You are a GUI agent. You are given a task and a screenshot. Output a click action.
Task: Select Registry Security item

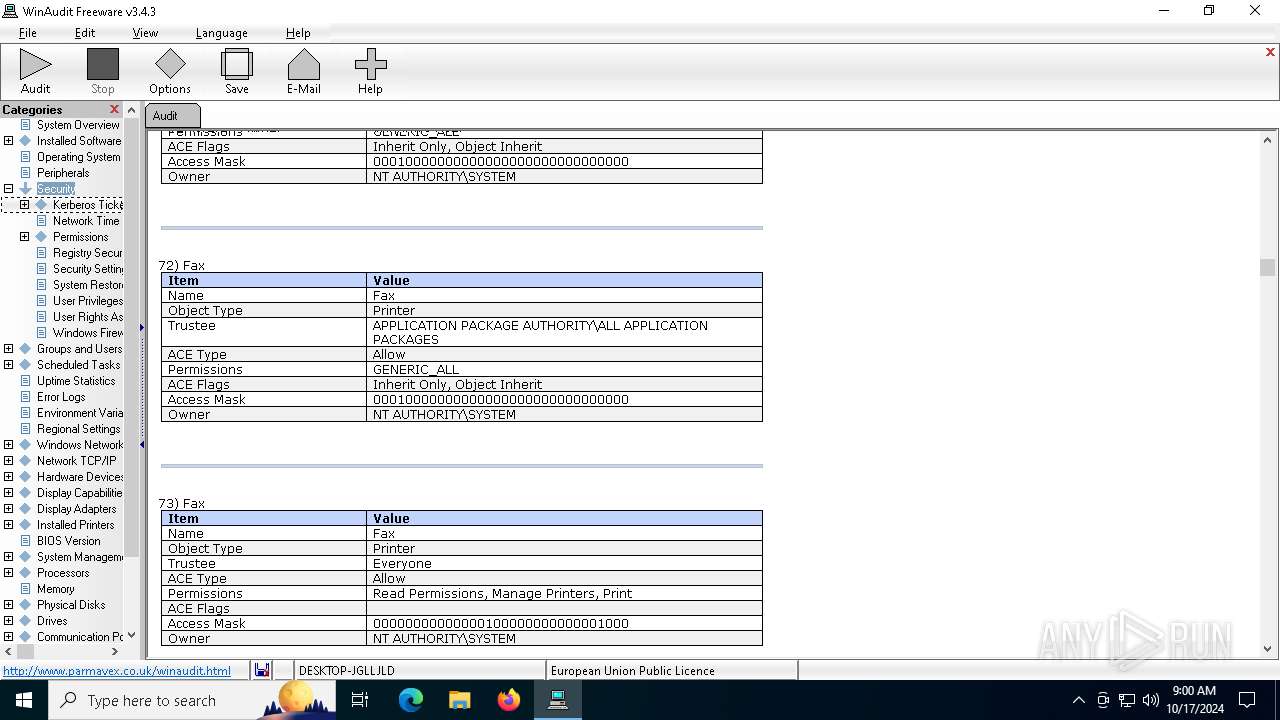pyautogui.click(x=88, y=253)
